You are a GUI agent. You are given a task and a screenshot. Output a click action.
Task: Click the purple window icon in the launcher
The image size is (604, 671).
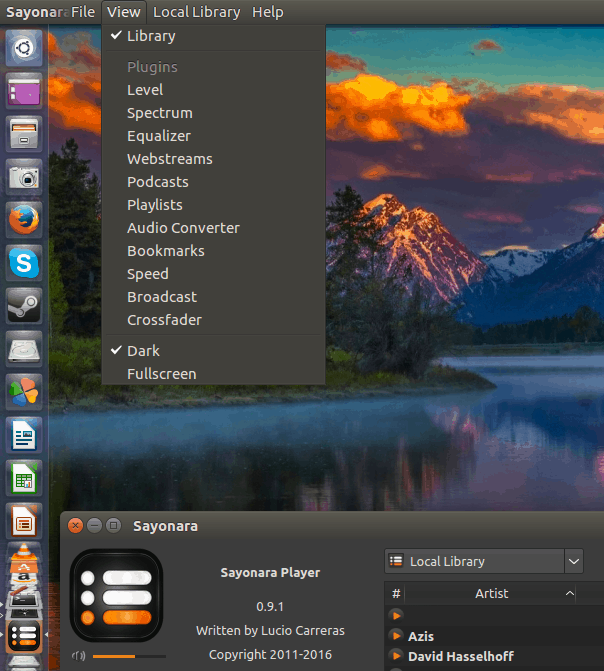coord(24,91)
